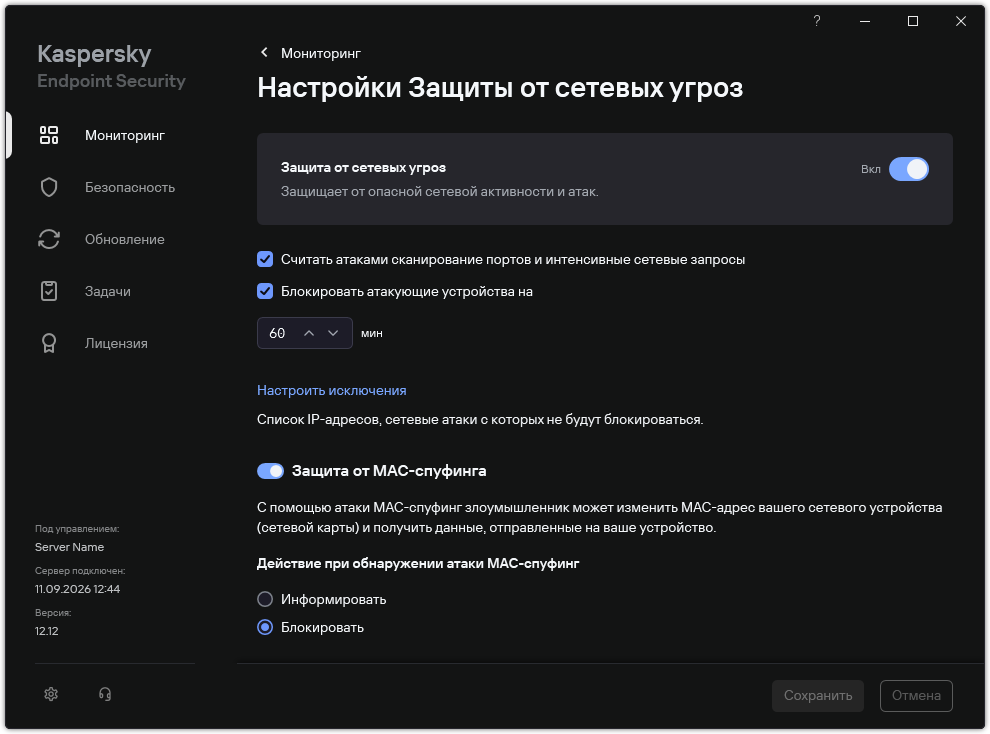The image size is (990, 734).
Task: Open Лицензия section in sidebar
Action: click(116, 343)
